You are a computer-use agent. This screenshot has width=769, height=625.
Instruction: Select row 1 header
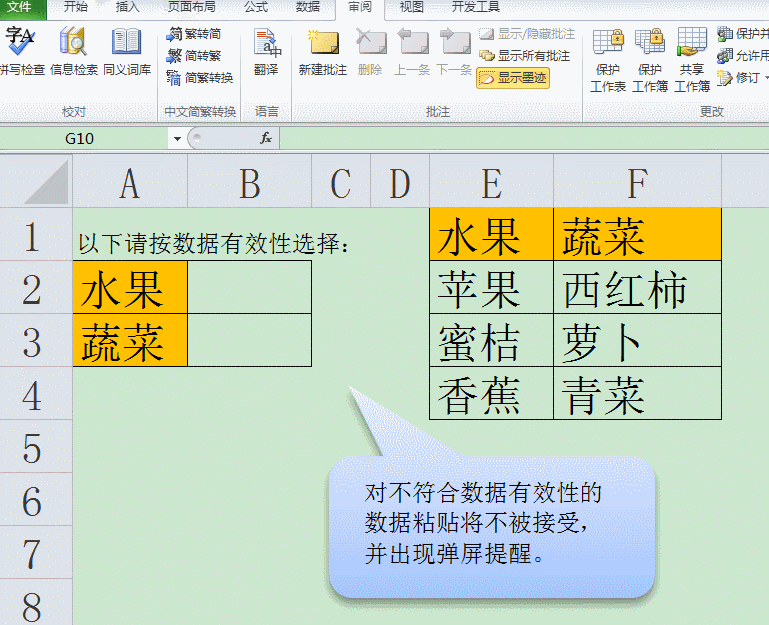pos(36,234)
